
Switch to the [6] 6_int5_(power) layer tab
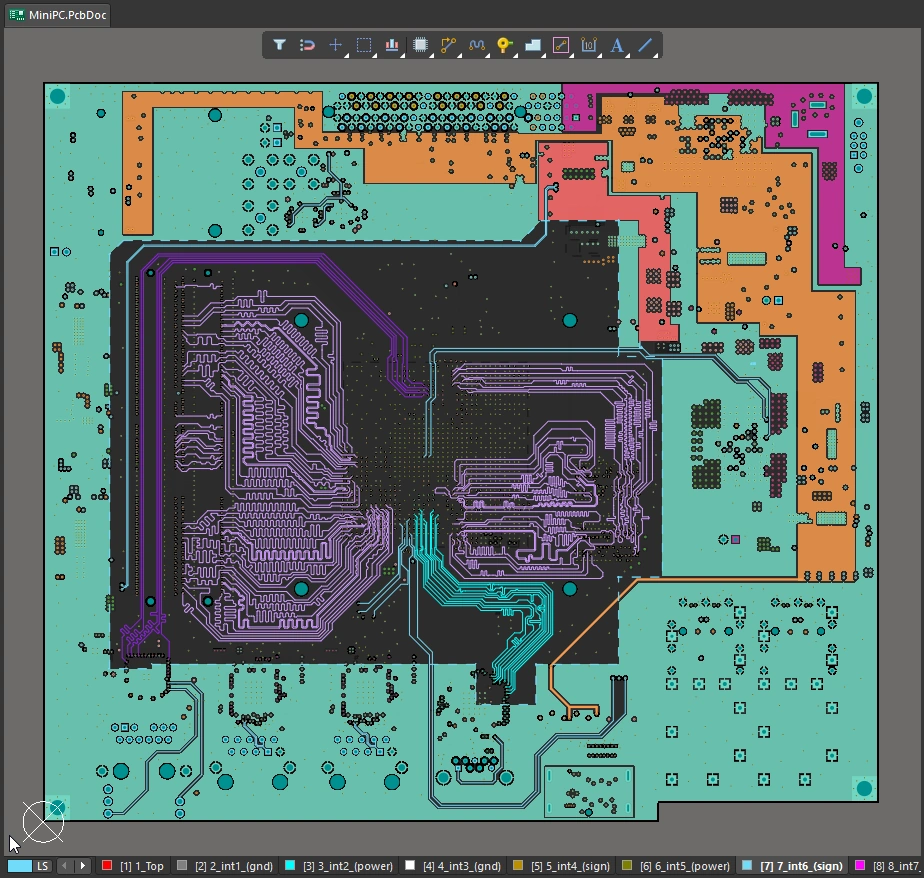676,866
